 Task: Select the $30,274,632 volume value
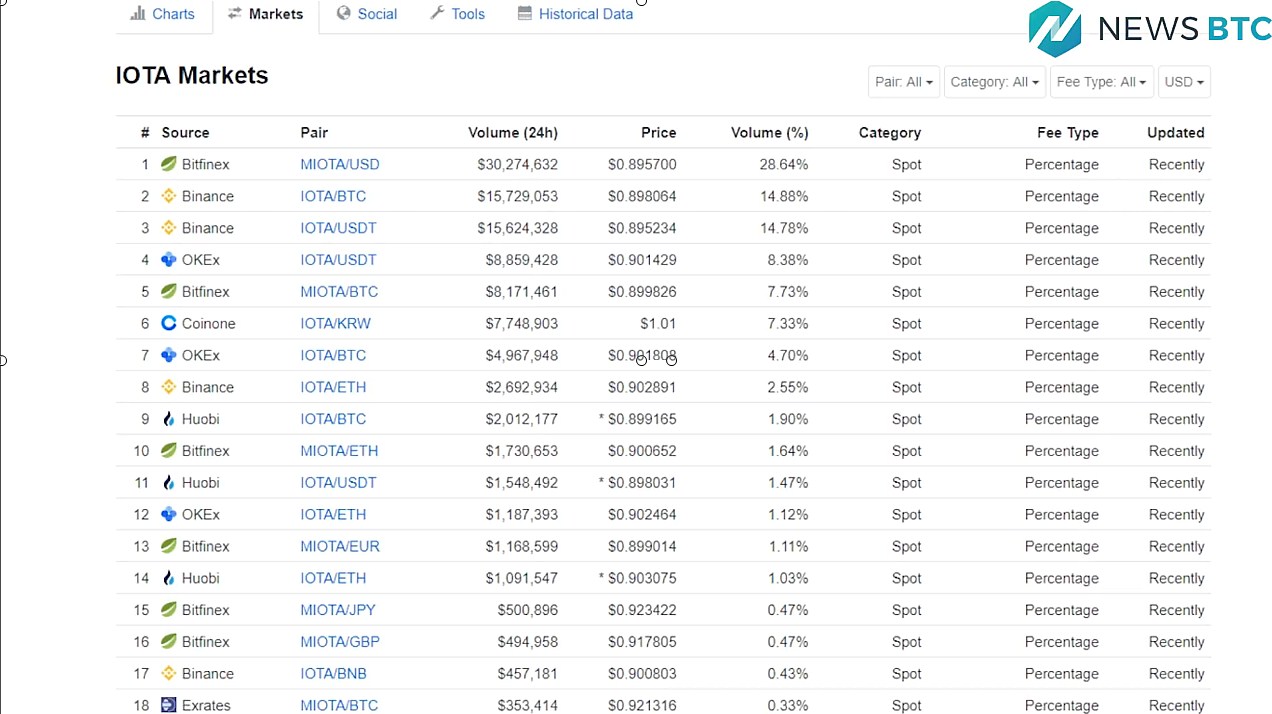[518, 164]
